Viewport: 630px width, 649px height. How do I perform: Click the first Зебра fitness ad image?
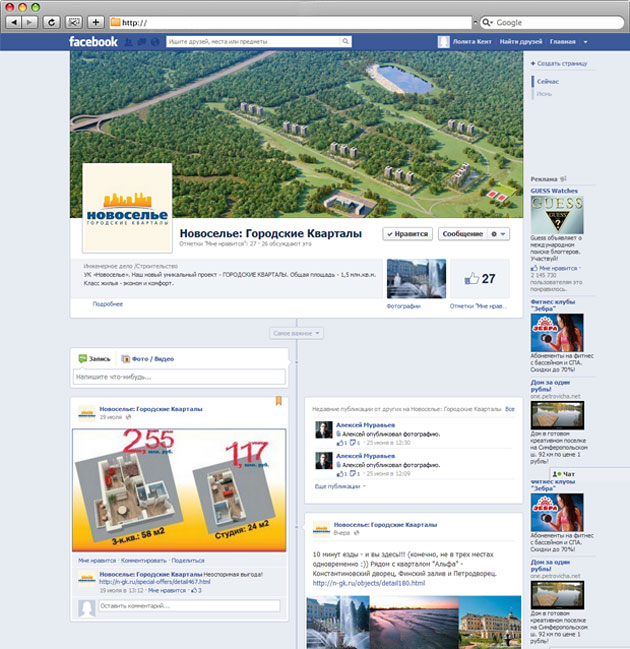(557, 332)
